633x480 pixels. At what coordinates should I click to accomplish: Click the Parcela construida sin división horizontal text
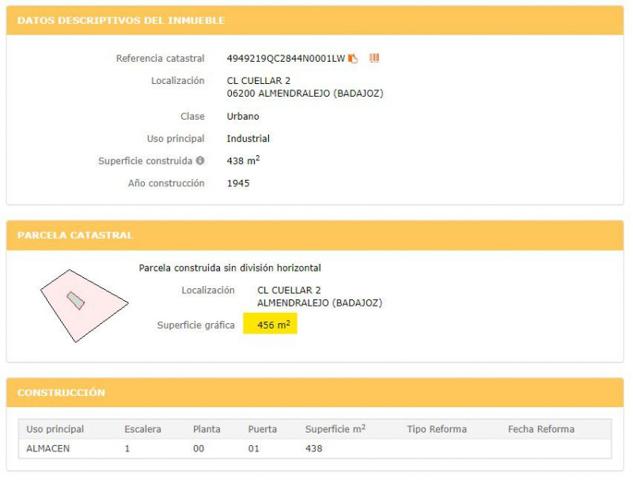tap(229, 268)
